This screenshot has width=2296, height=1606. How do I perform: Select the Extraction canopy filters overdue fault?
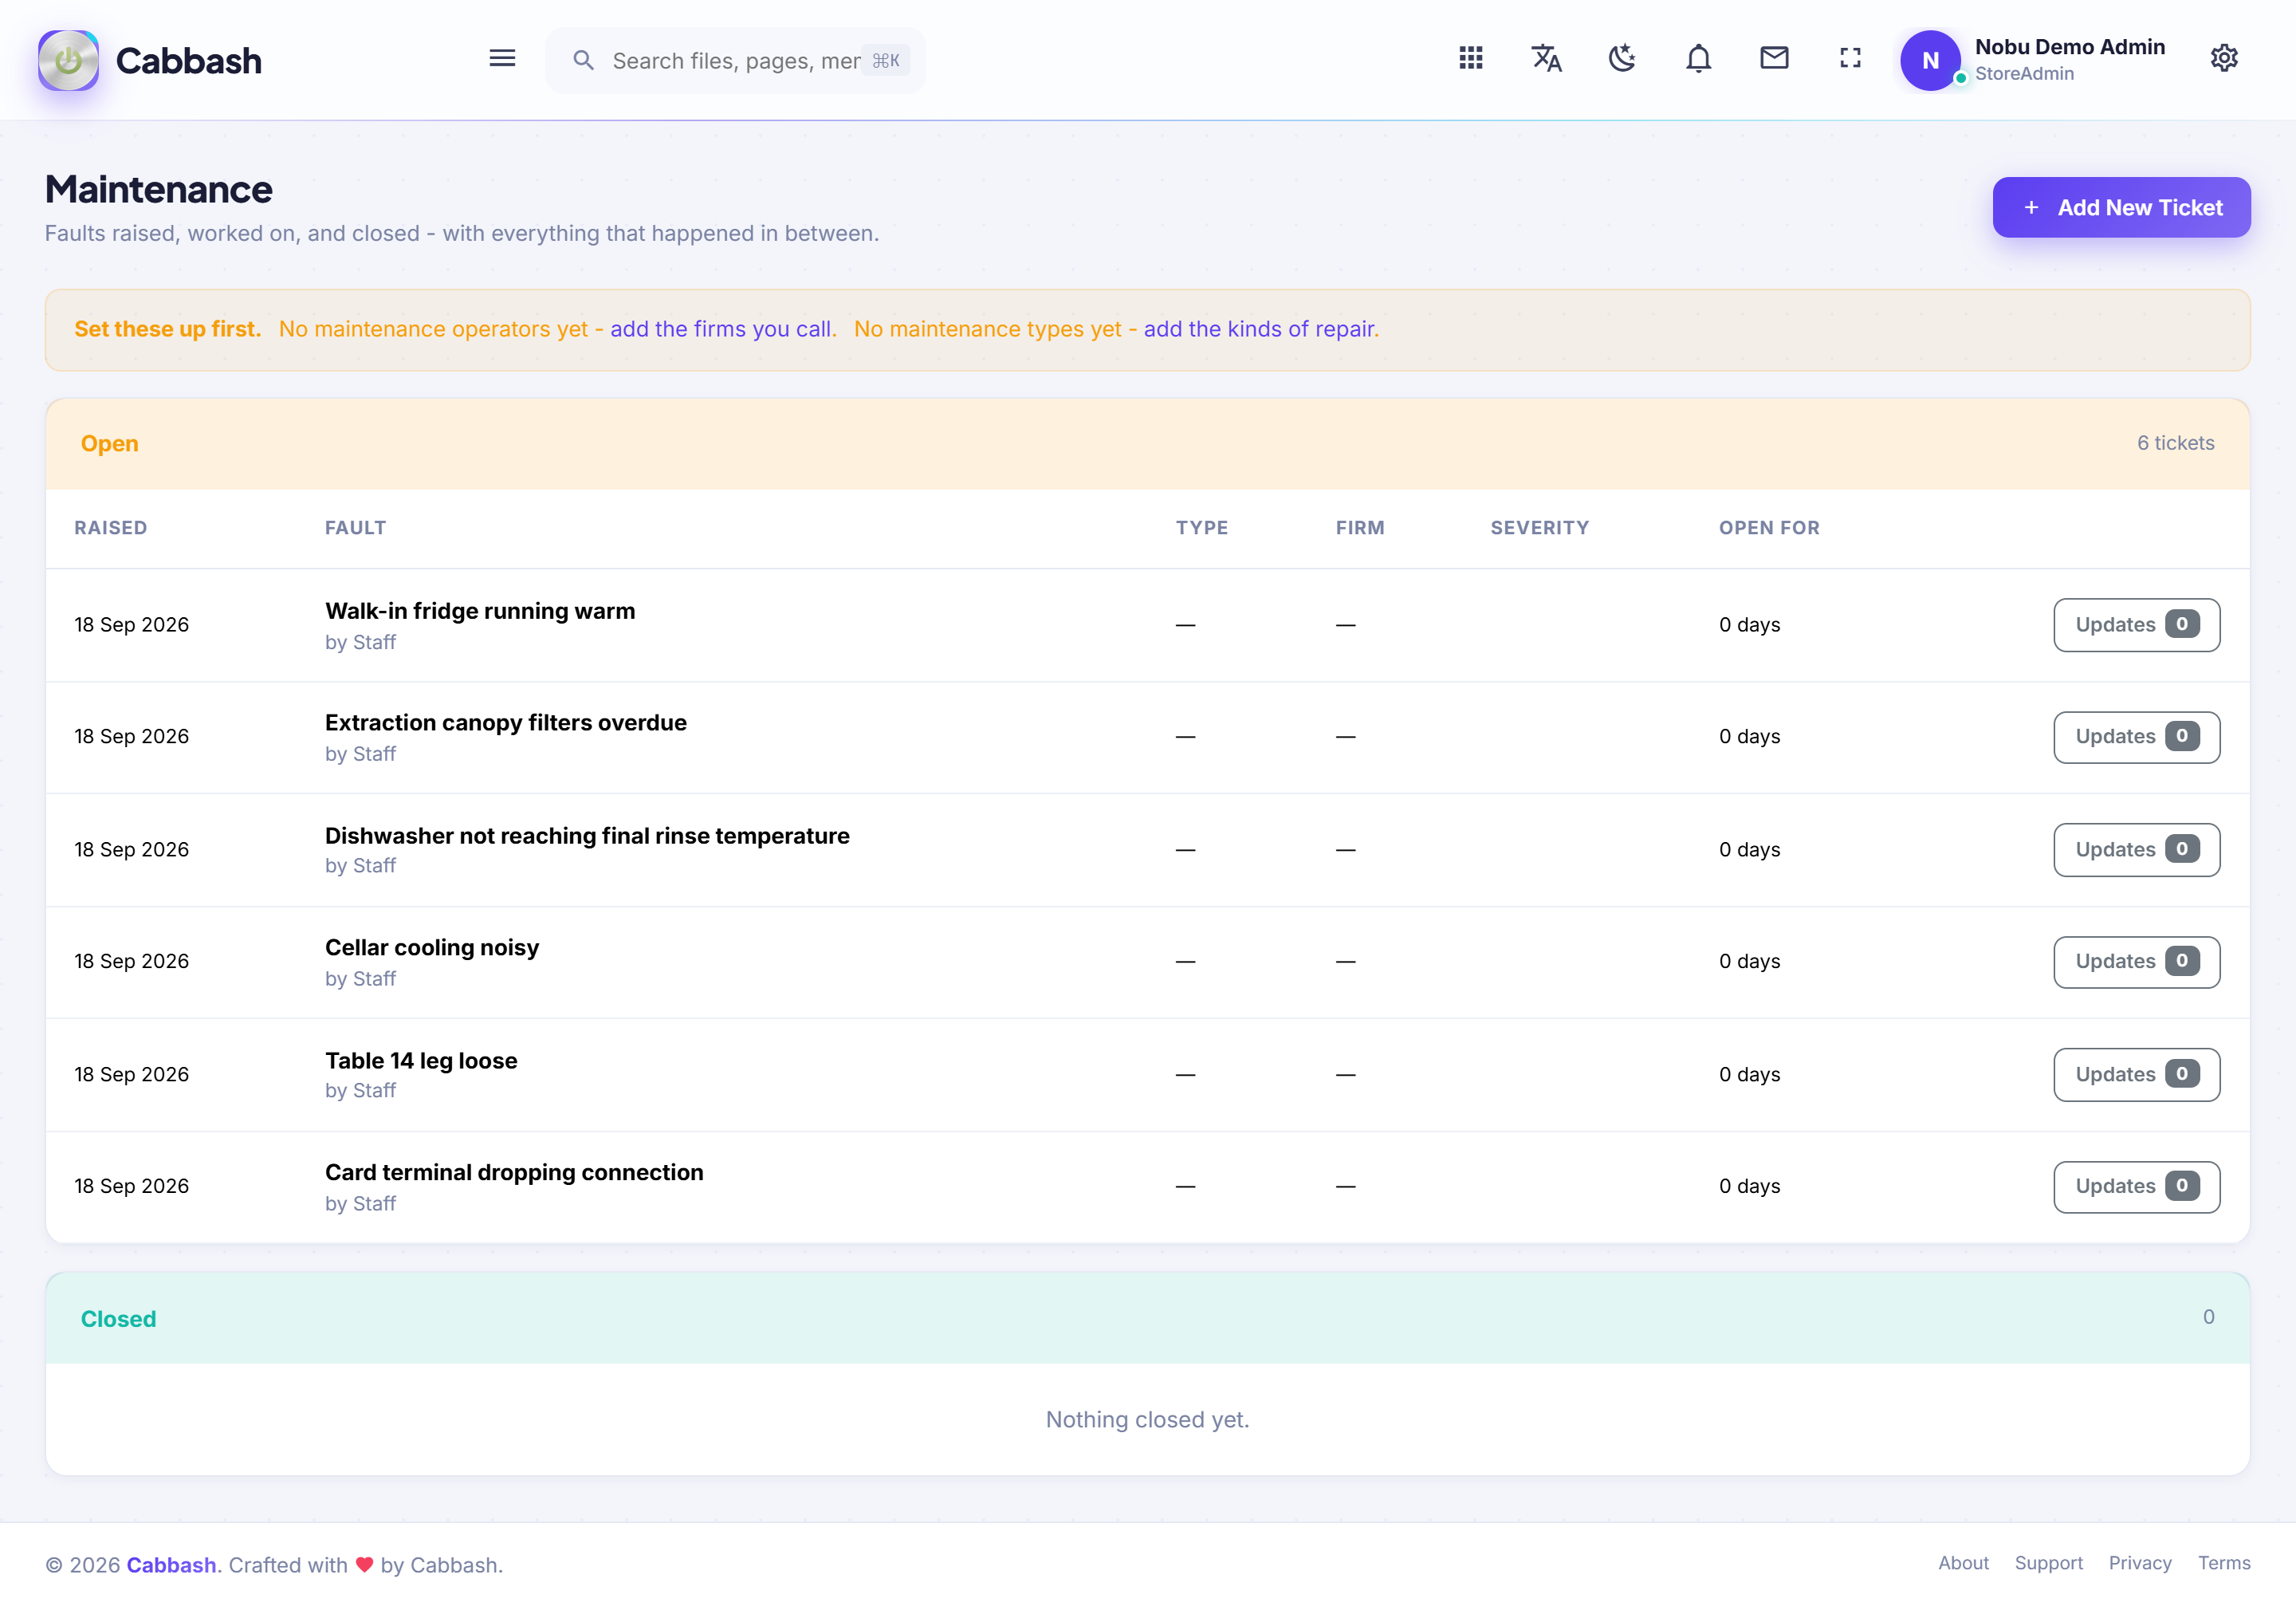click(506, 723)
